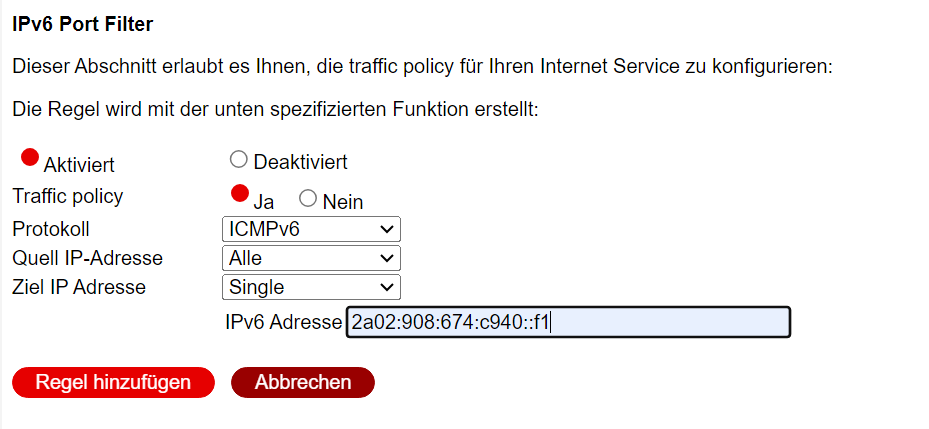This screenshot has height=429, width=929.
Task: Choose the Nein radio button for Traffic policy
Action: click(308, 198)
